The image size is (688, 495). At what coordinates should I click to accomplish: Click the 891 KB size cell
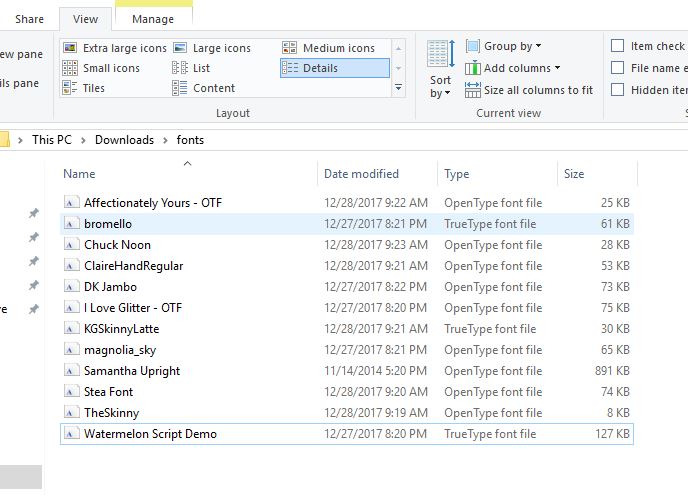[x=612, y=371]
